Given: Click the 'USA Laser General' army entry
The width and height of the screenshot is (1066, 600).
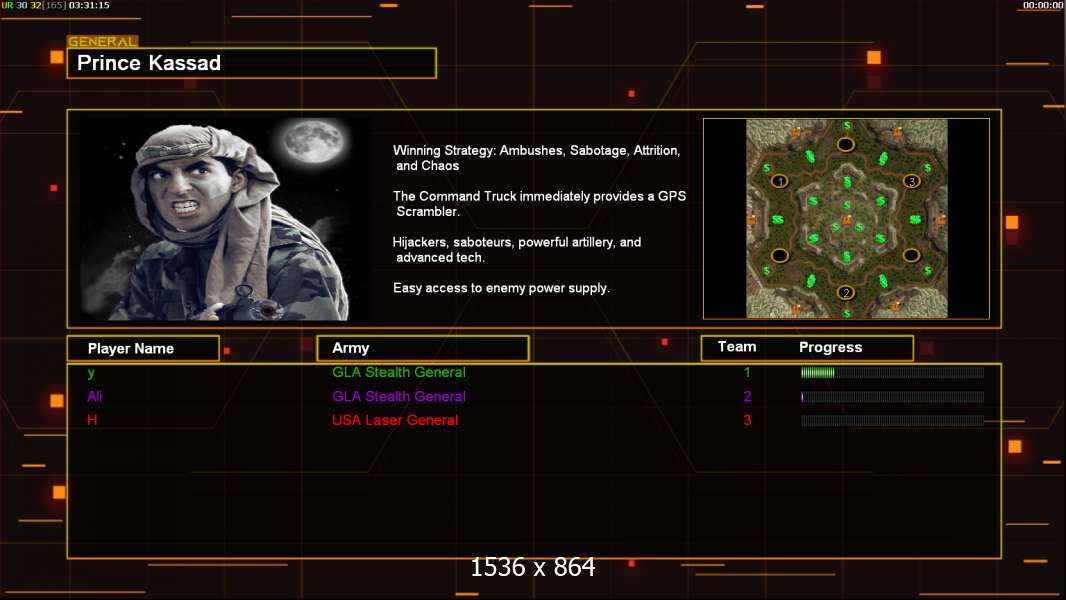Looking at the screenshot, I should [395, 420].
